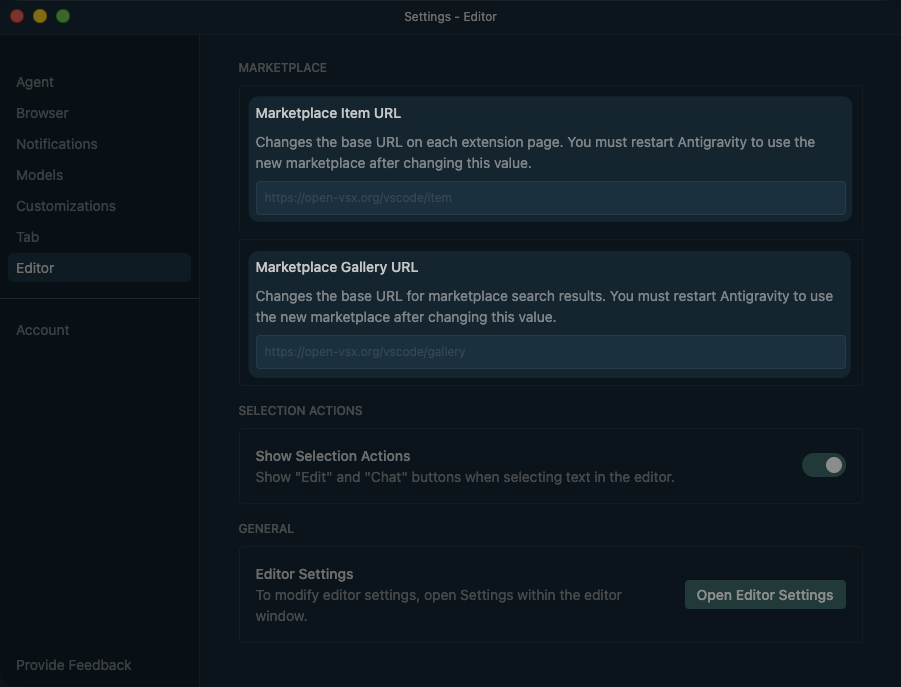Viewport: 901px width, 687px height.
Task: Maximize the window using green button
Action: (63, 16)
